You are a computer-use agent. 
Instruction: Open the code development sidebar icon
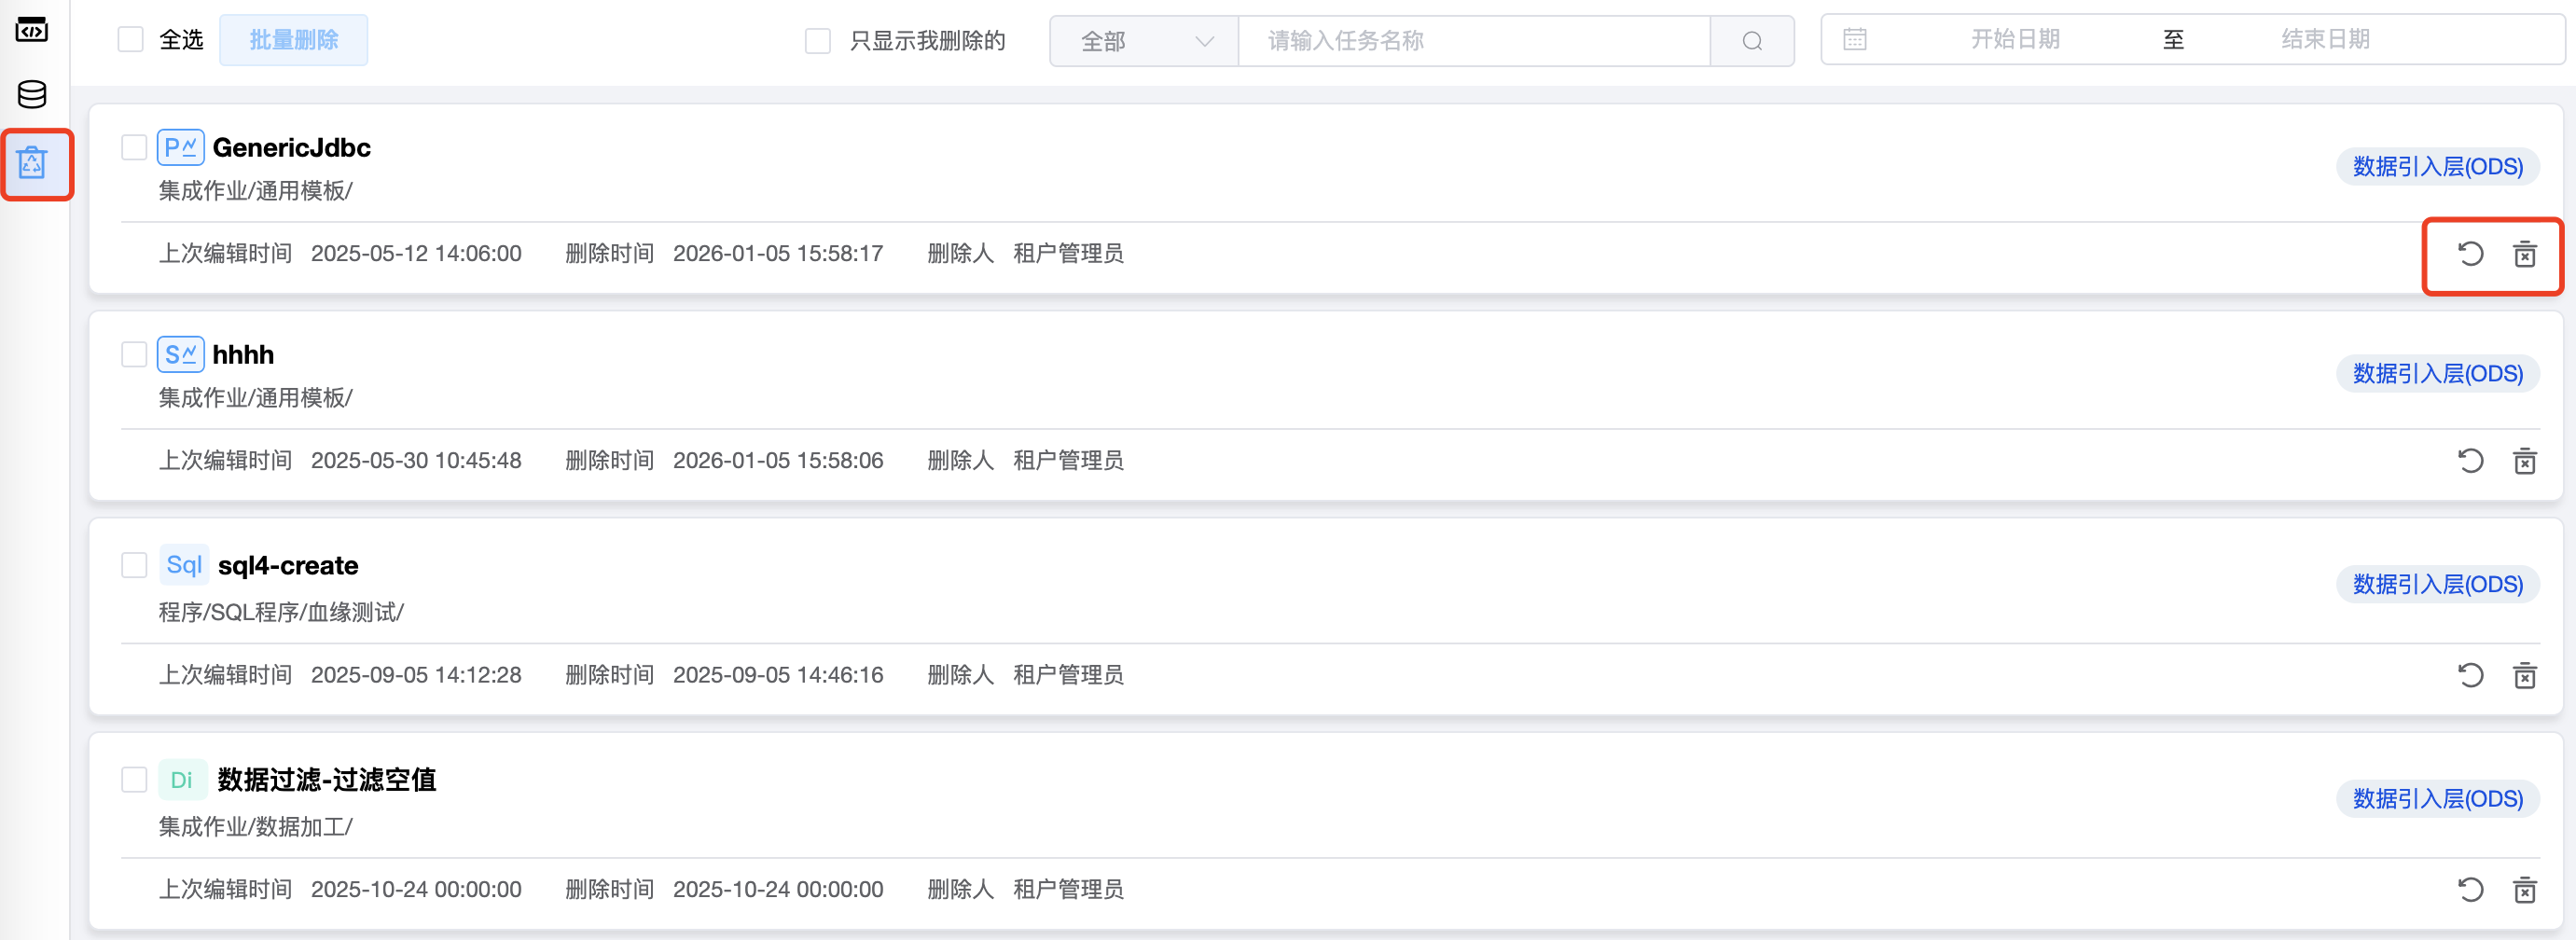click(32, 30)
